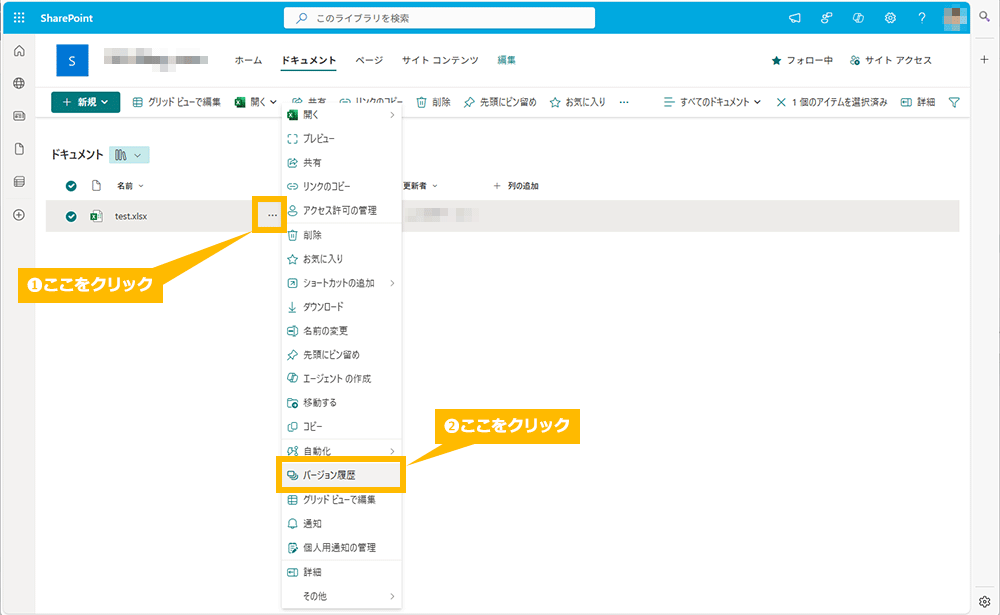Screen dimensions: 1000x615
Task: Open browser sidebar settings gear at bottom
Action: pyautogui.click(x=985, y=602)
